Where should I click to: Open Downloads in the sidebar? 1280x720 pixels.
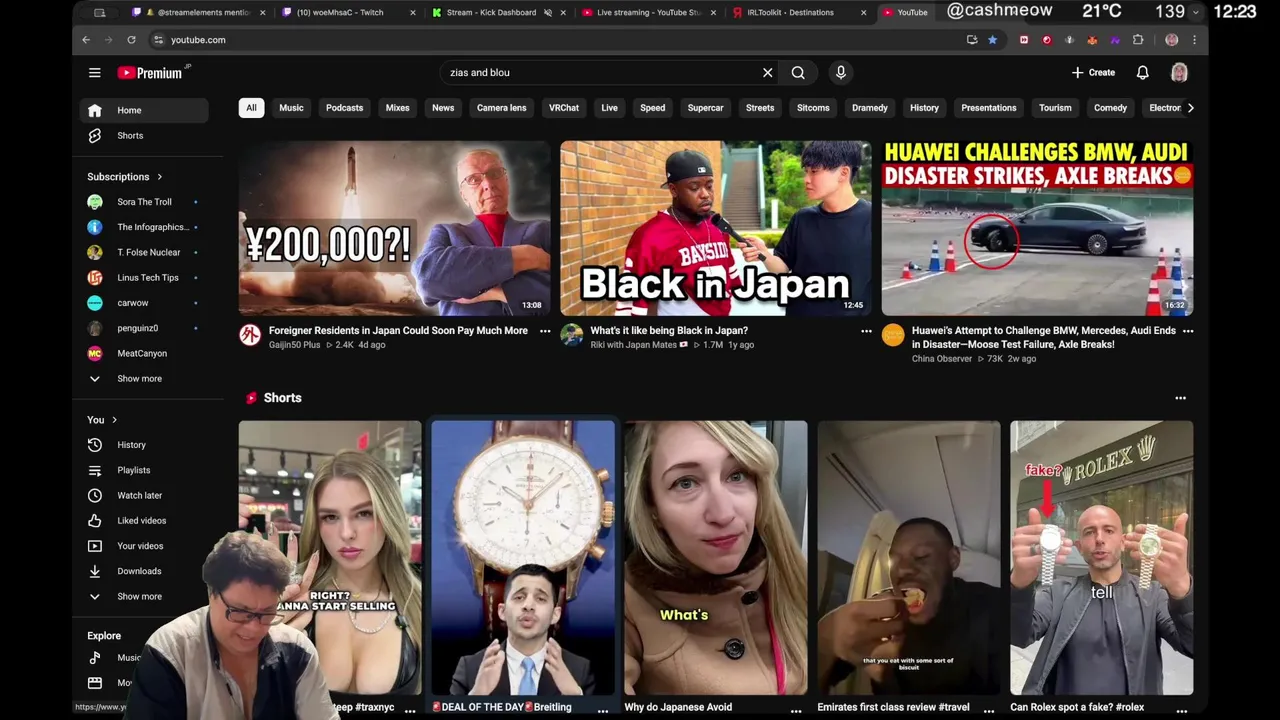(144, 571)
